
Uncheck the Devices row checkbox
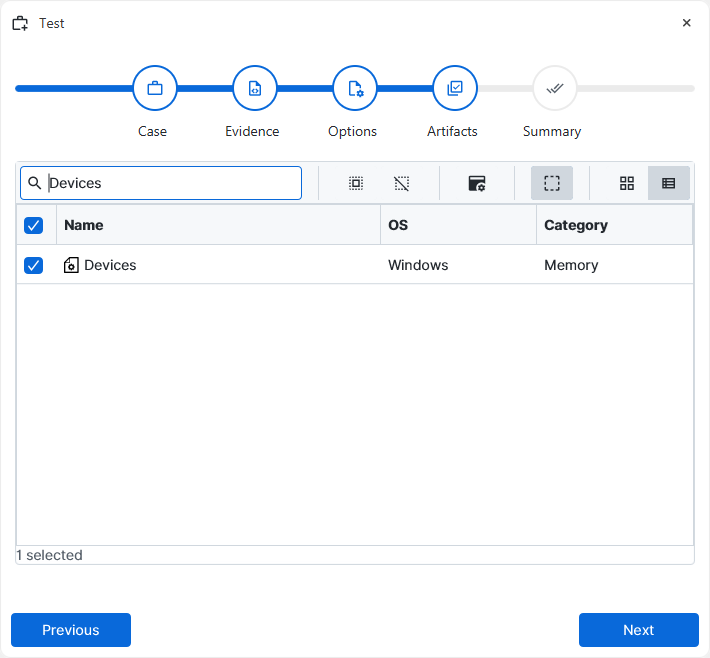(34, 265)
